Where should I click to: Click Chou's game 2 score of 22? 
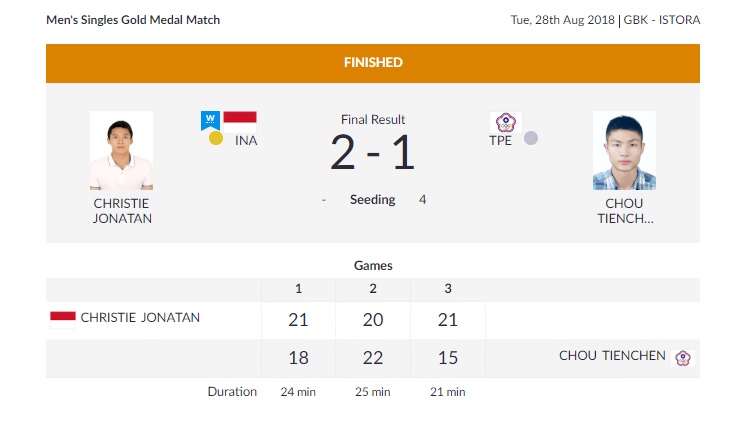(x=372, y=358)
